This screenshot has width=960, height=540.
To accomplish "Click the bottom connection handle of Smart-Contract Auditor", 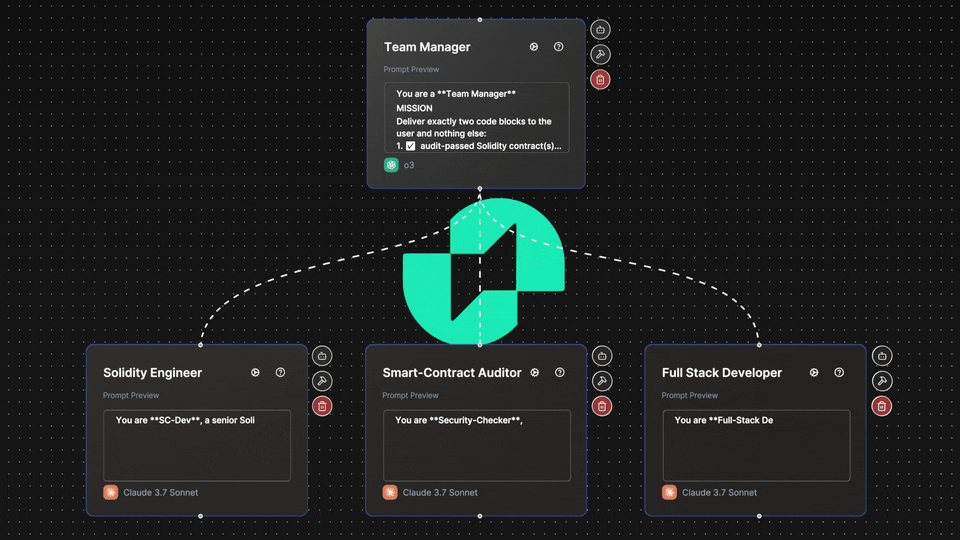I will point(480,516).
